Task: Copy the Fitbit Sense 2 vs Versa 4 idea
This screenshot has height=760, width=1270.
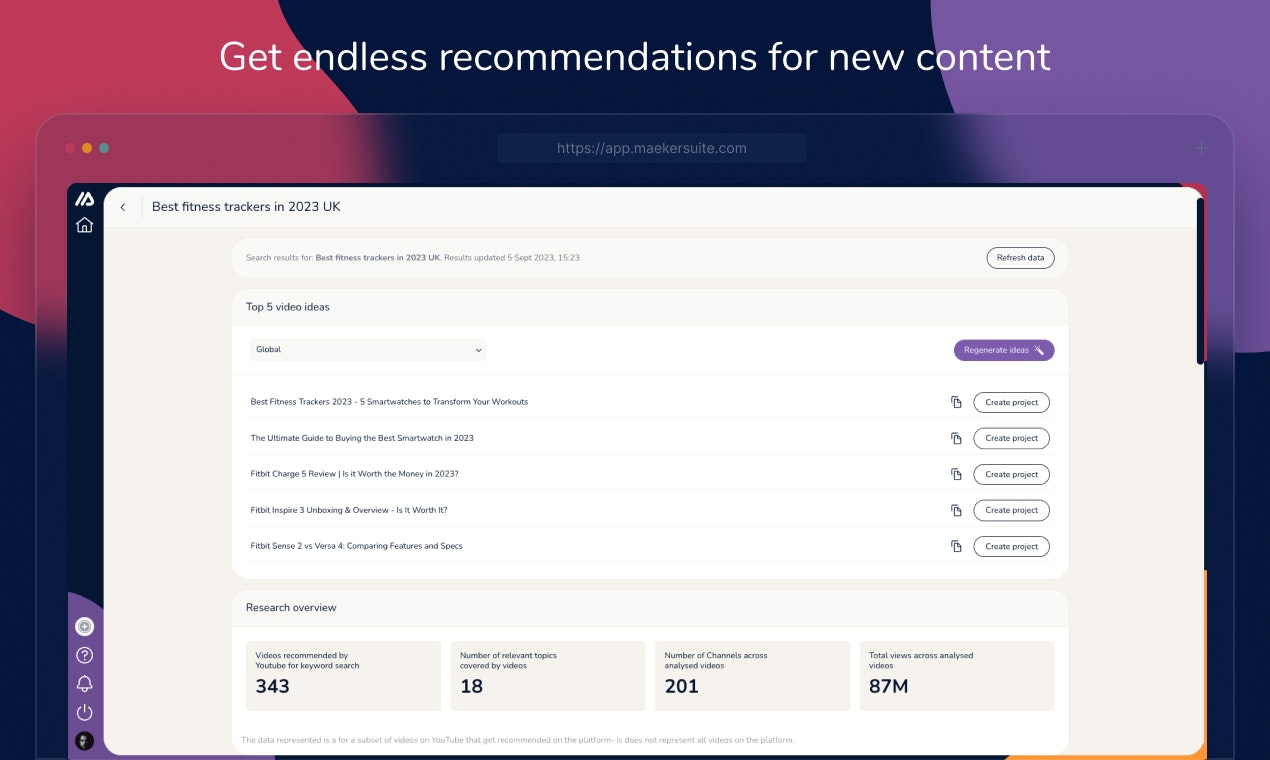Action: 956,546
